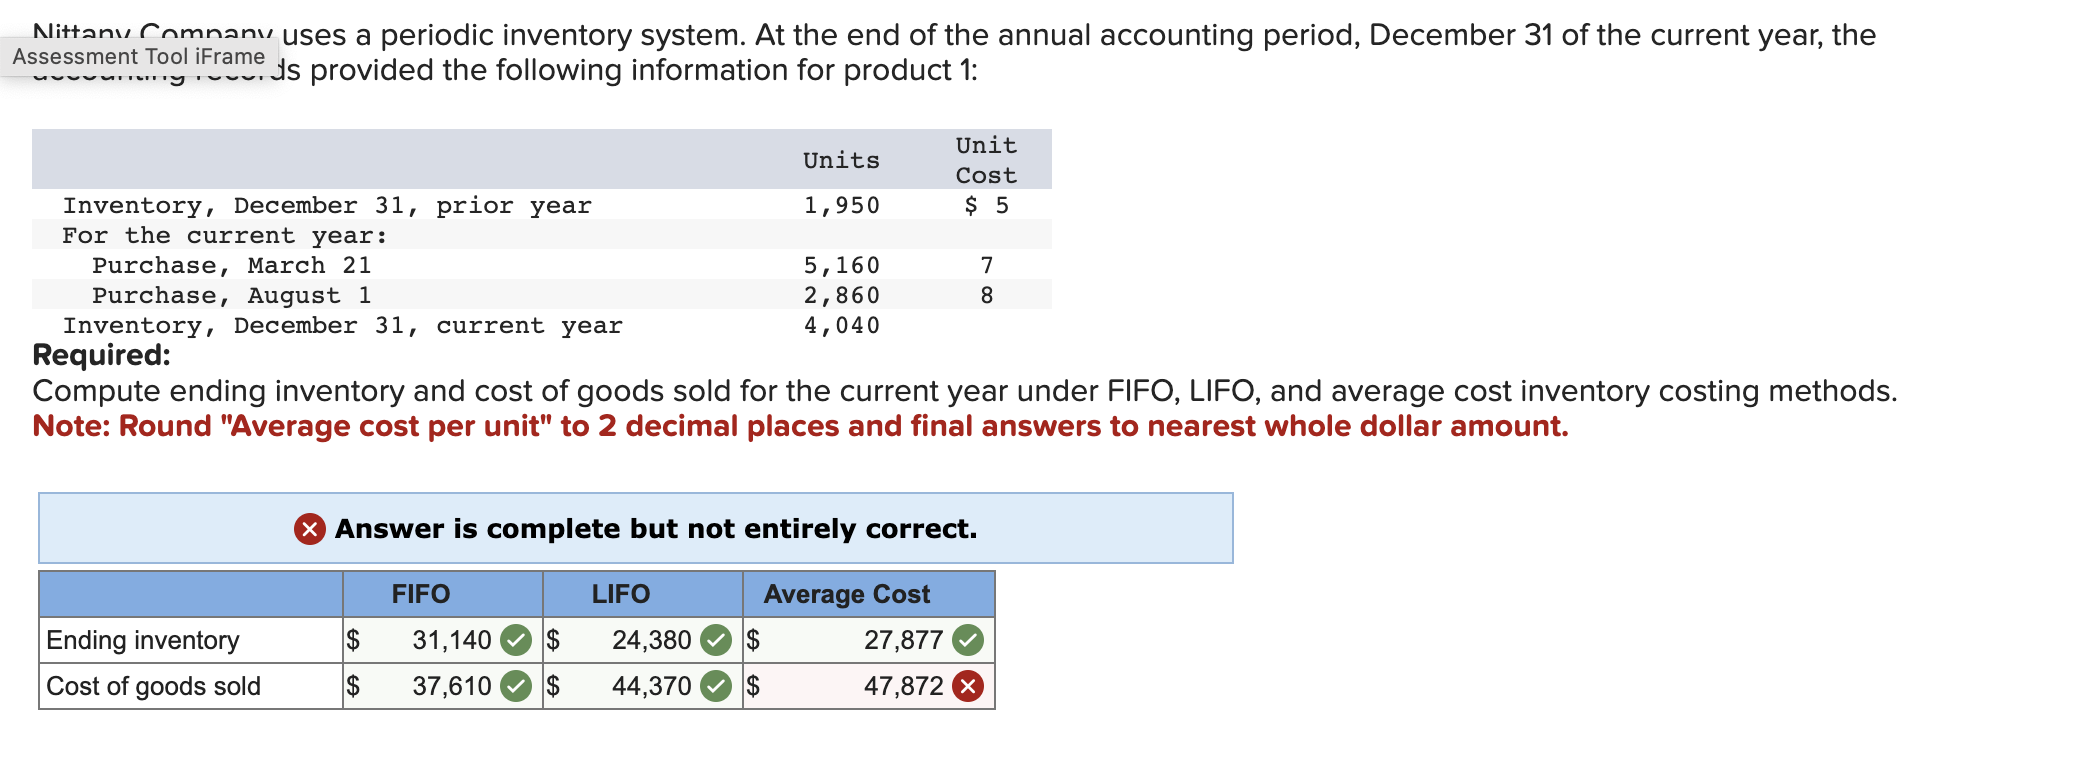This screenshot has width=2092, height=760.
Task: Select the LIFO ending inventory value 24,380
Action: [651, 640]
